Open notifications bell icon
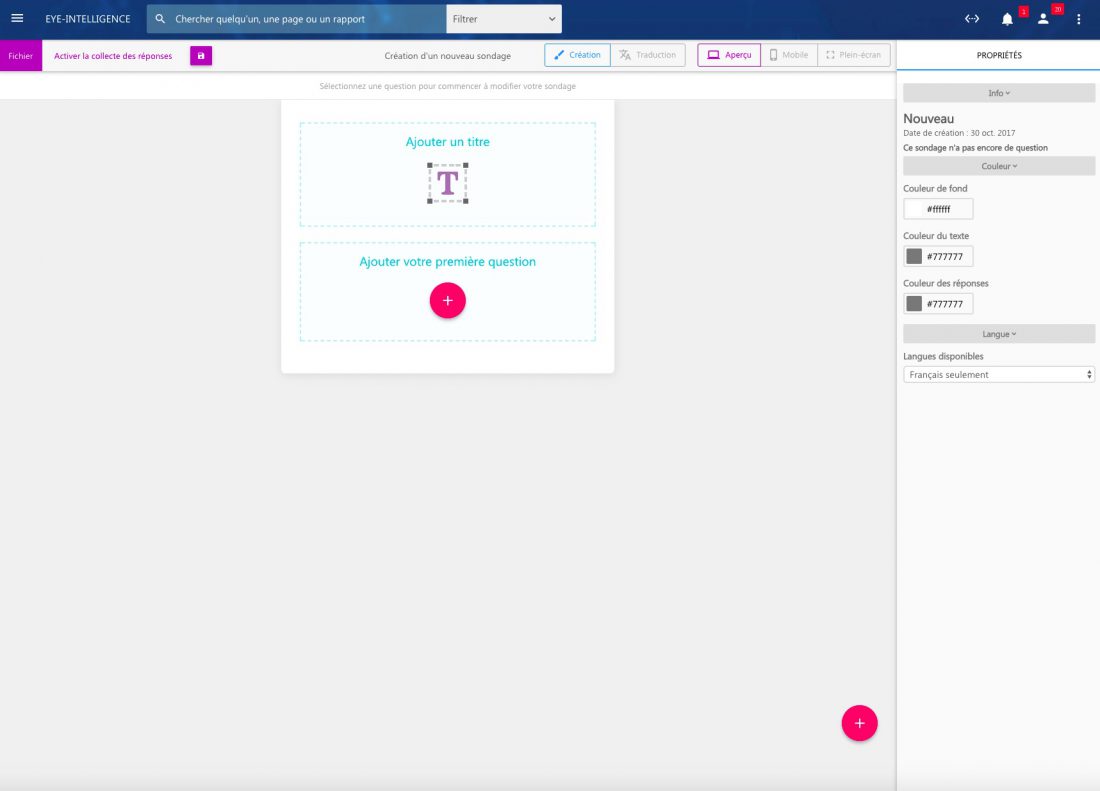This screenshot has height=791, width=1100. click(1007, 19)
